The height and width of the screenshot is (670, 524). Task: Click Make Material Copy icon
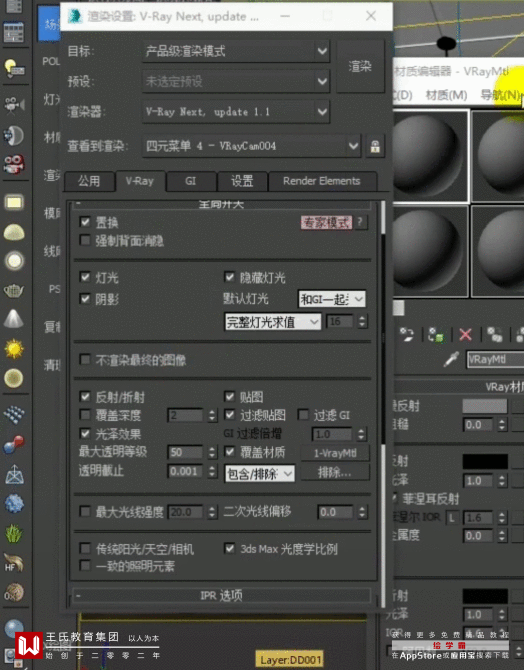495,335
